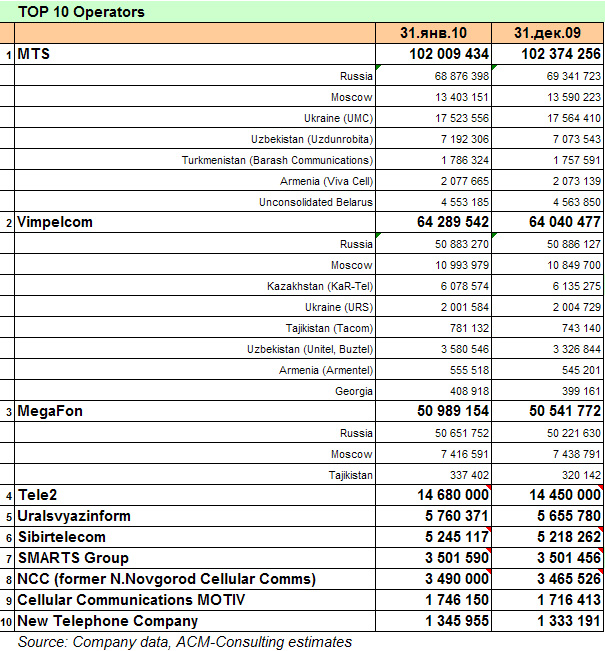Select Uzbekistan (Uzdunrobita) row label

313,139
